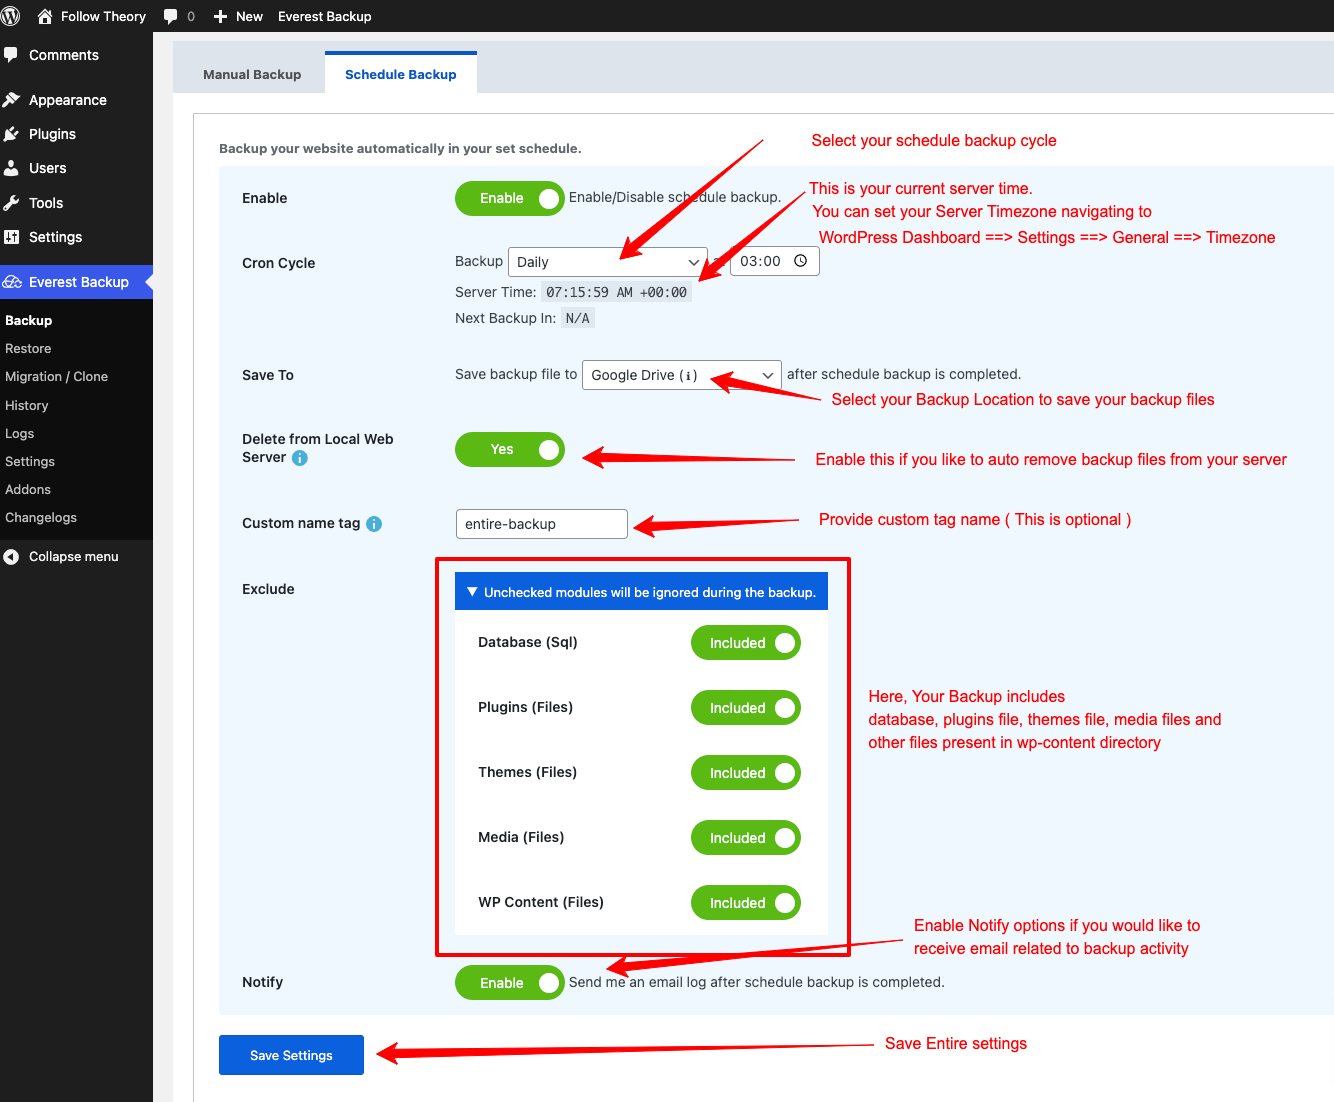Click the clock icon in time field
1334x1102 pixels.
tap(801, 261)
